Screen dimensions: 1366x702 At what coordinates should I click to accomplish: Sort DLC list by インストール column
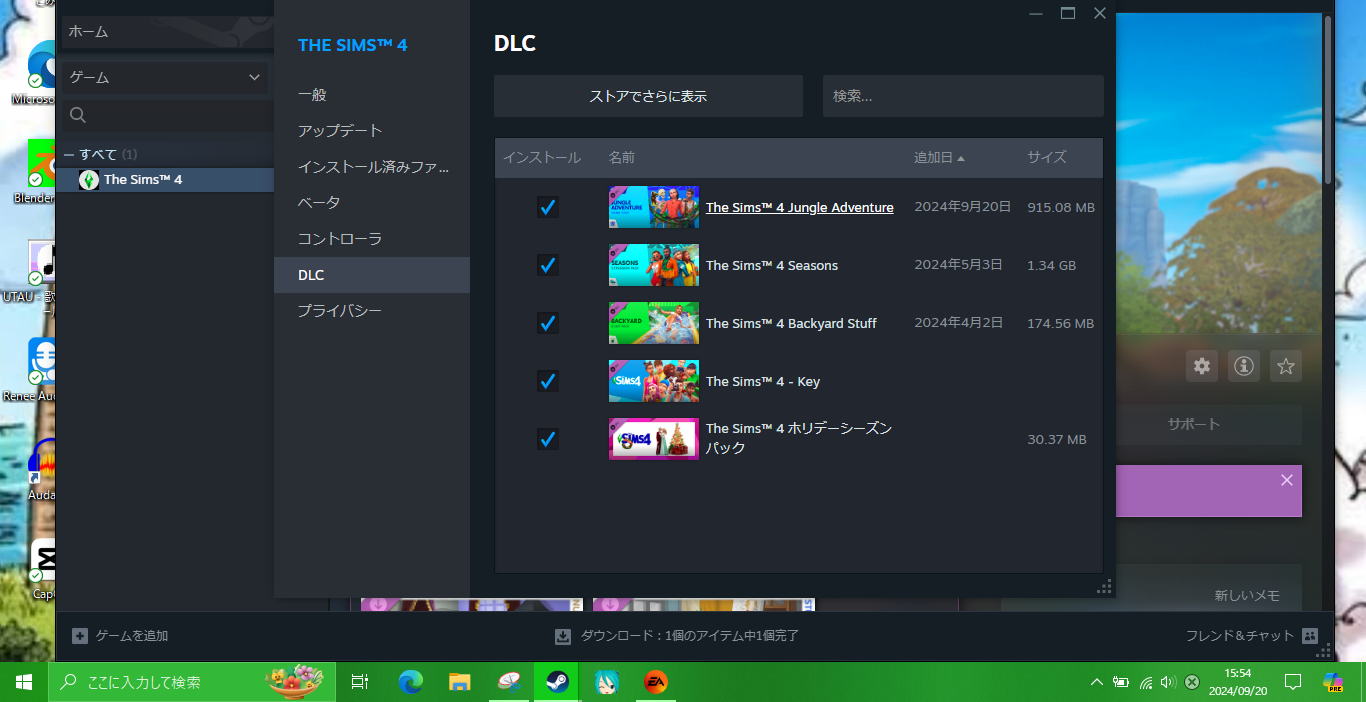pyautogui.click(x=541, y=157)
